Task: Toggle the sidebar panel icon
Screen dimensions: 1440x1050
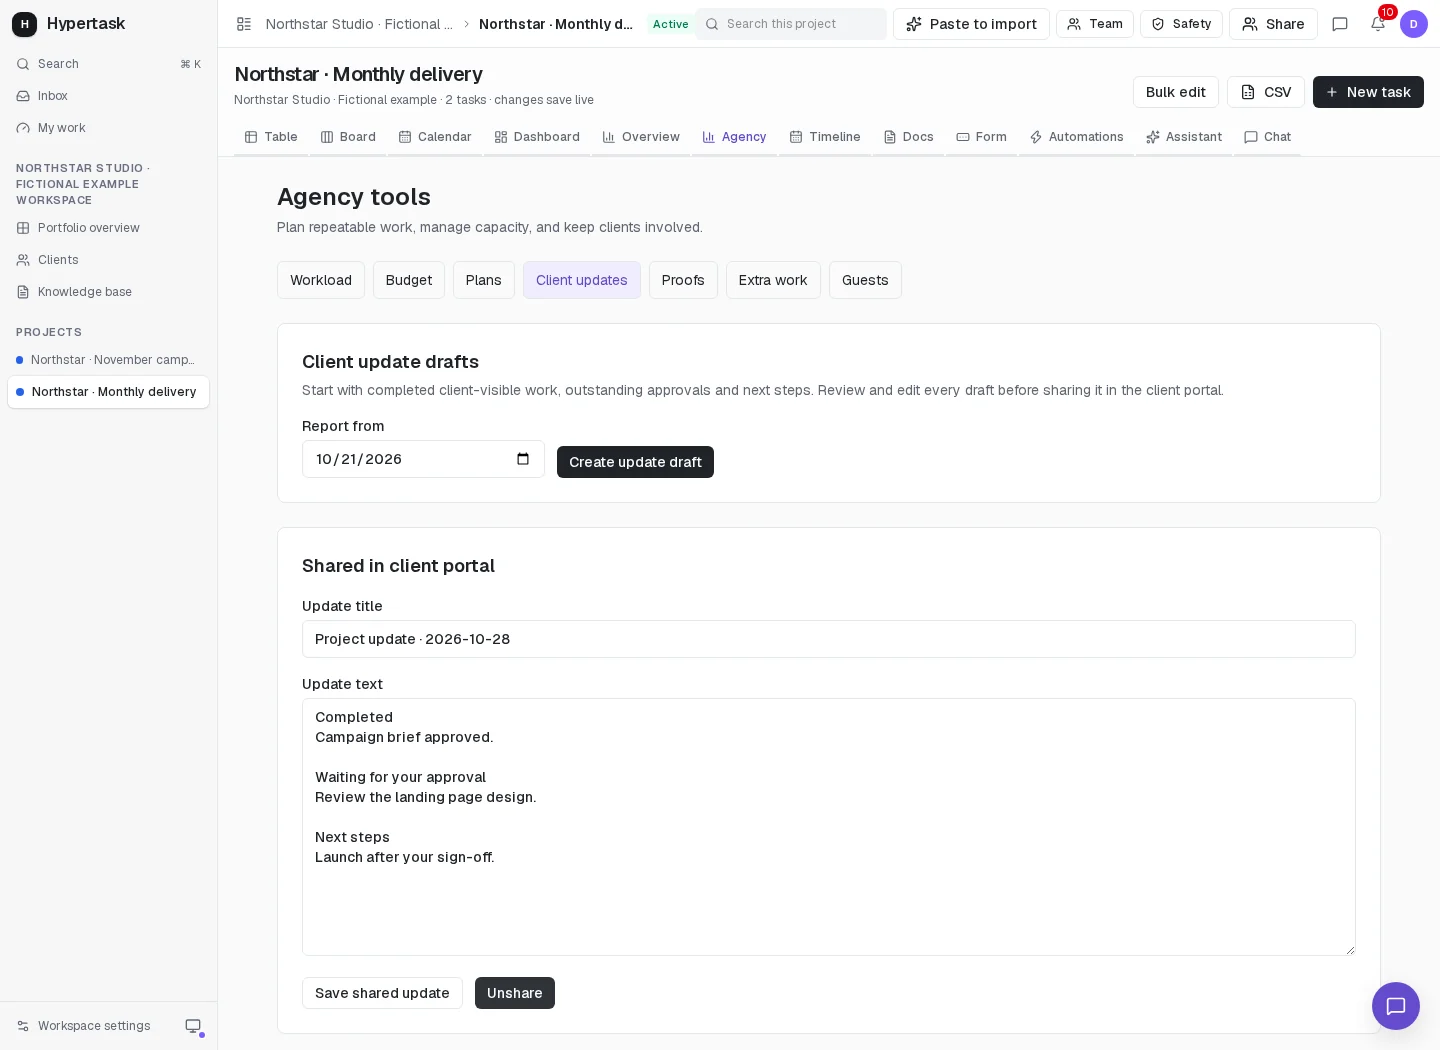Action: point(244,24)
